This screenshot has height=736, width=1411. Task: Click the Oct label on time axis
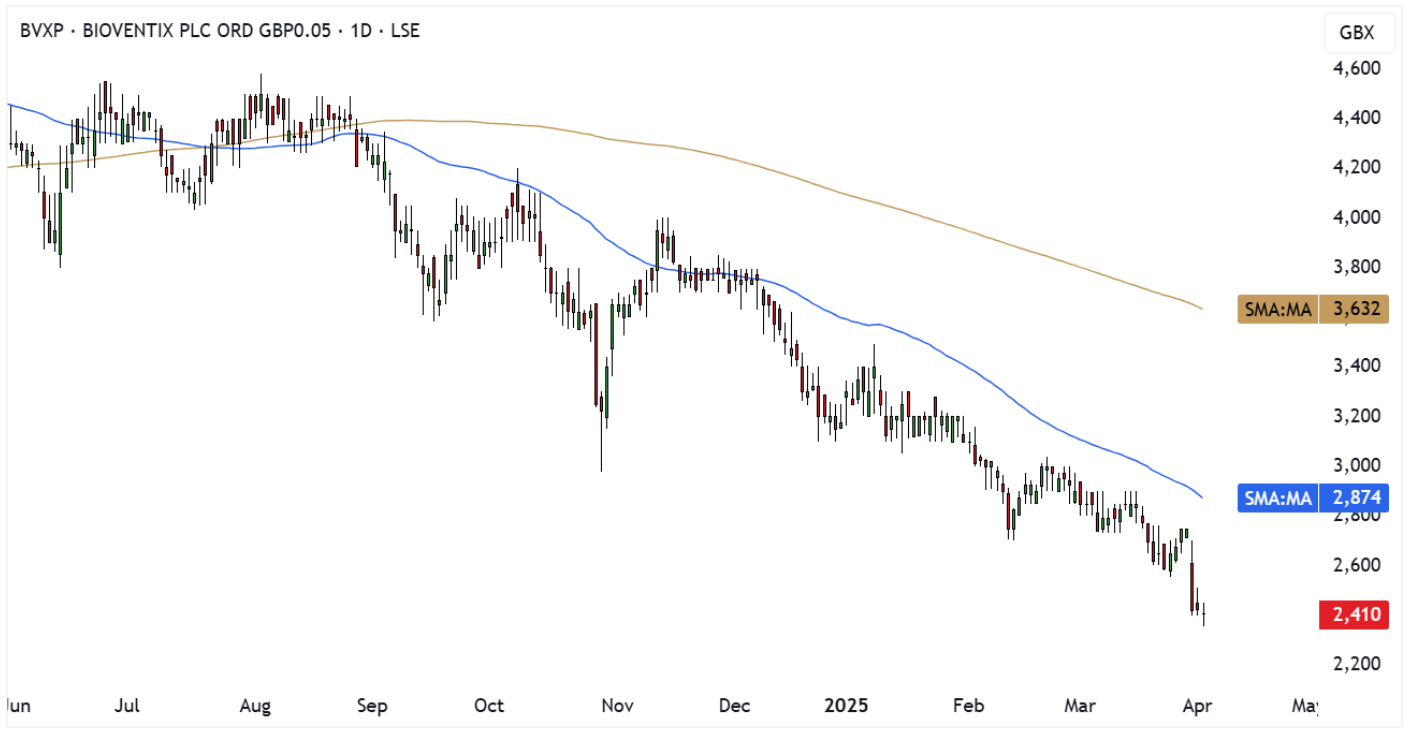point(489,706)
